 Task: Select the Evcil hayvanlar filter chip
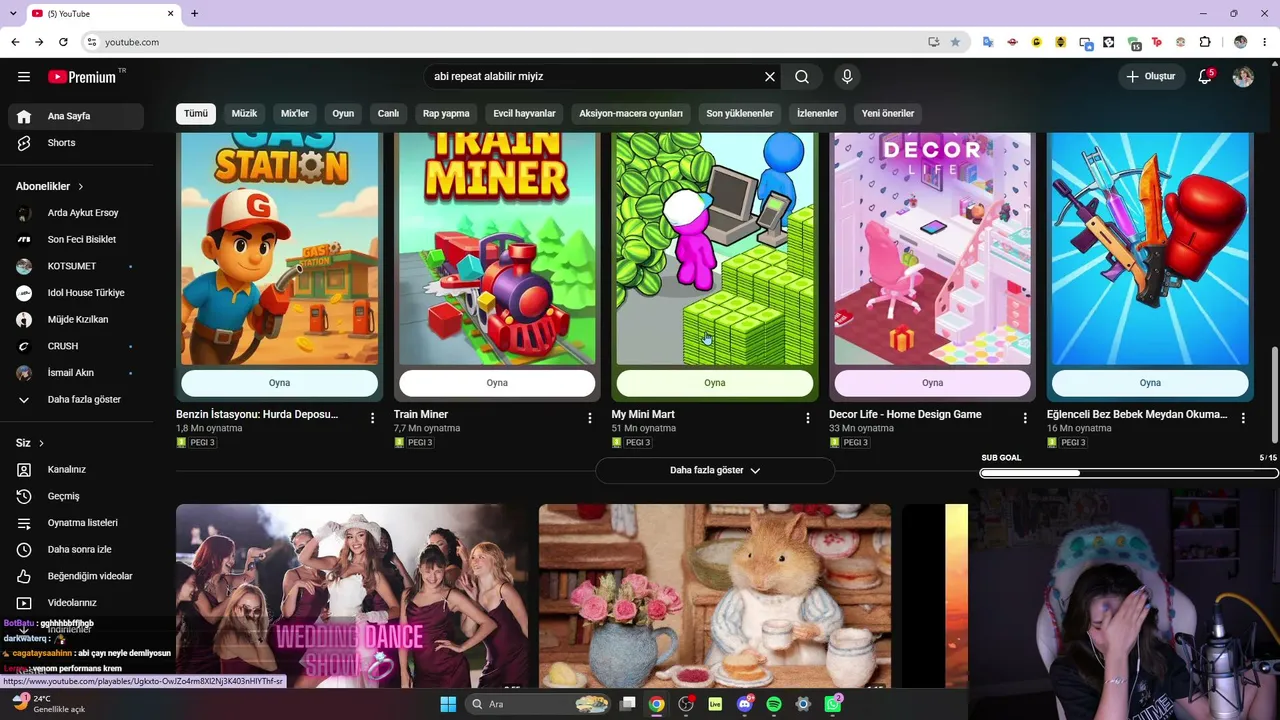pos(524,113)
